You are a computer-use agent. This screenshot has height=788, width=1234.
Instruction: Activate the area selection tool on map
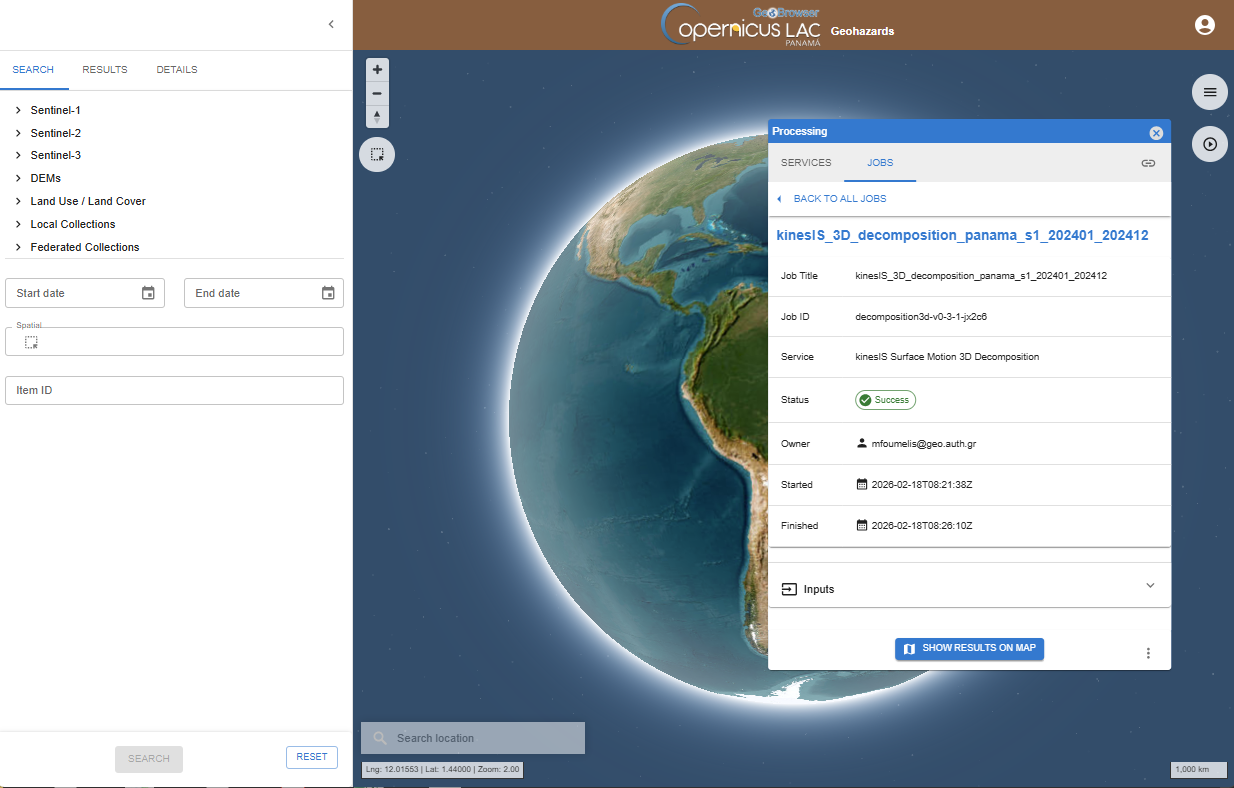tap(377, 155)
